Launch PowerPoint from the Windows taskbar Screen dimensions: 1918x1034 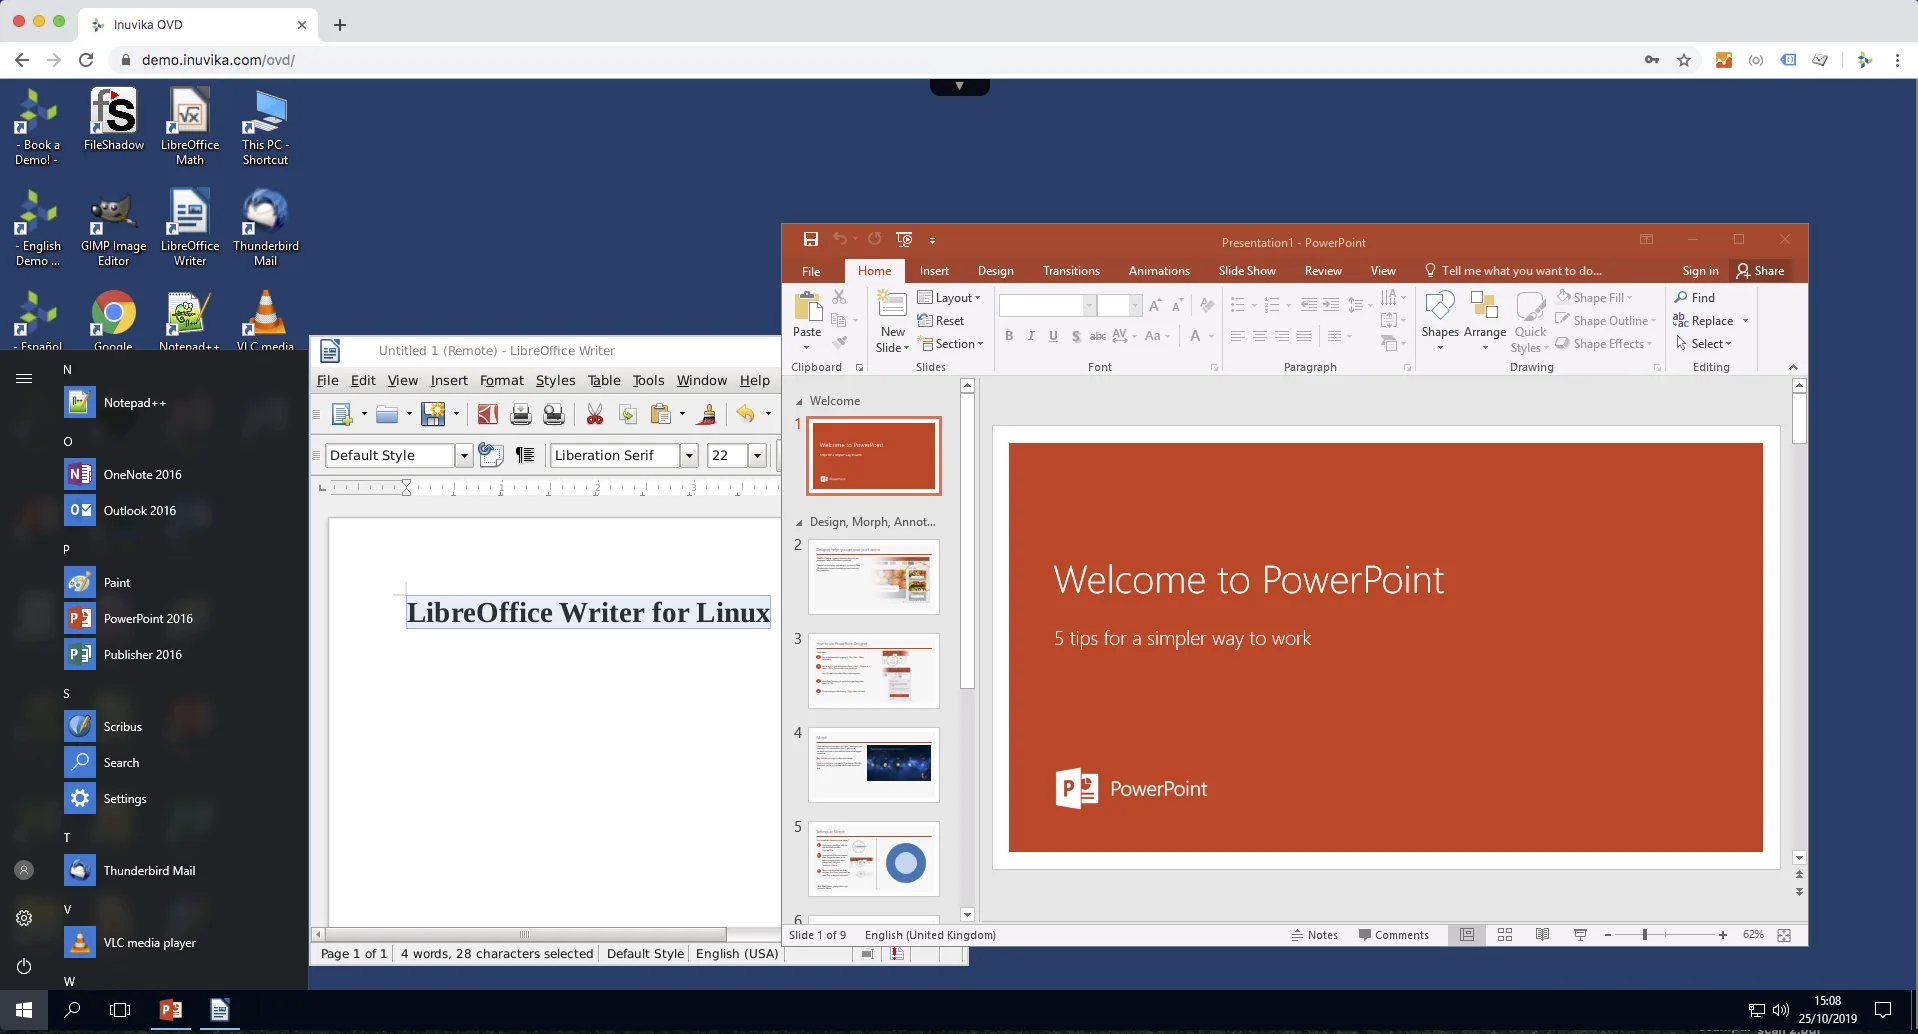click(x=171, y=1010)
